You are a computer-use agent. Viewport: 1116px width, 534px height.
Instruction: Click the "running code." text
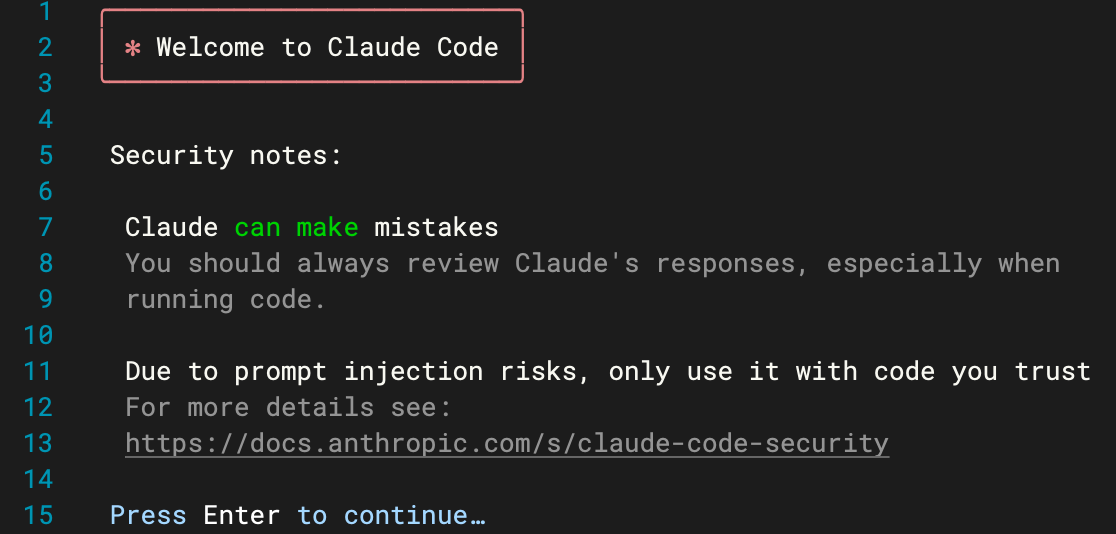(x=226, y=299)
